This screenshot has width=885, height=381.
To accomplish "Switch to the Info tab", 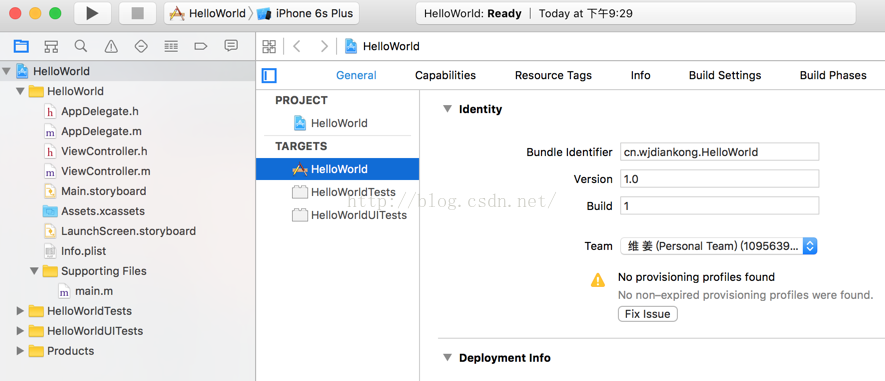I will point(641,76).
